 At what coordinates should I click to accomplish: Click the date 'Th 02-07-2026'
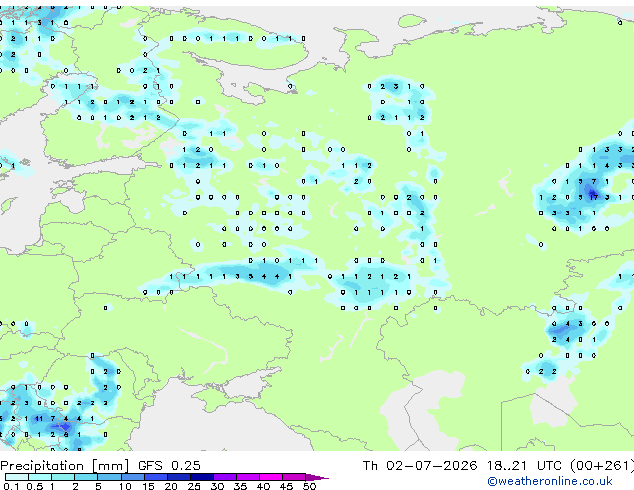pos(420,465)
